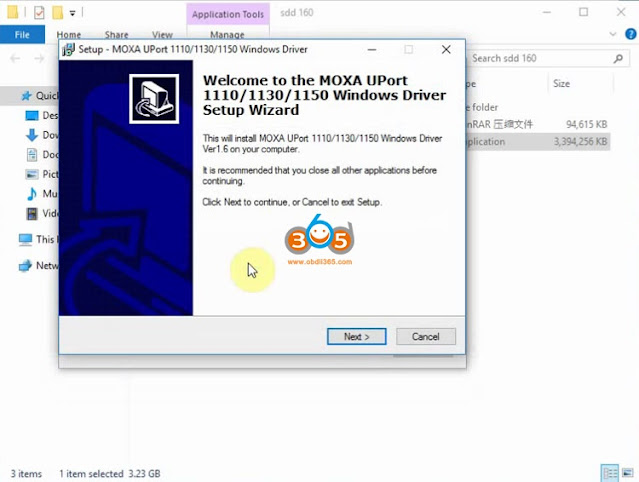
Task: Open the Home ribbon tab
Action: coord(68,35)
